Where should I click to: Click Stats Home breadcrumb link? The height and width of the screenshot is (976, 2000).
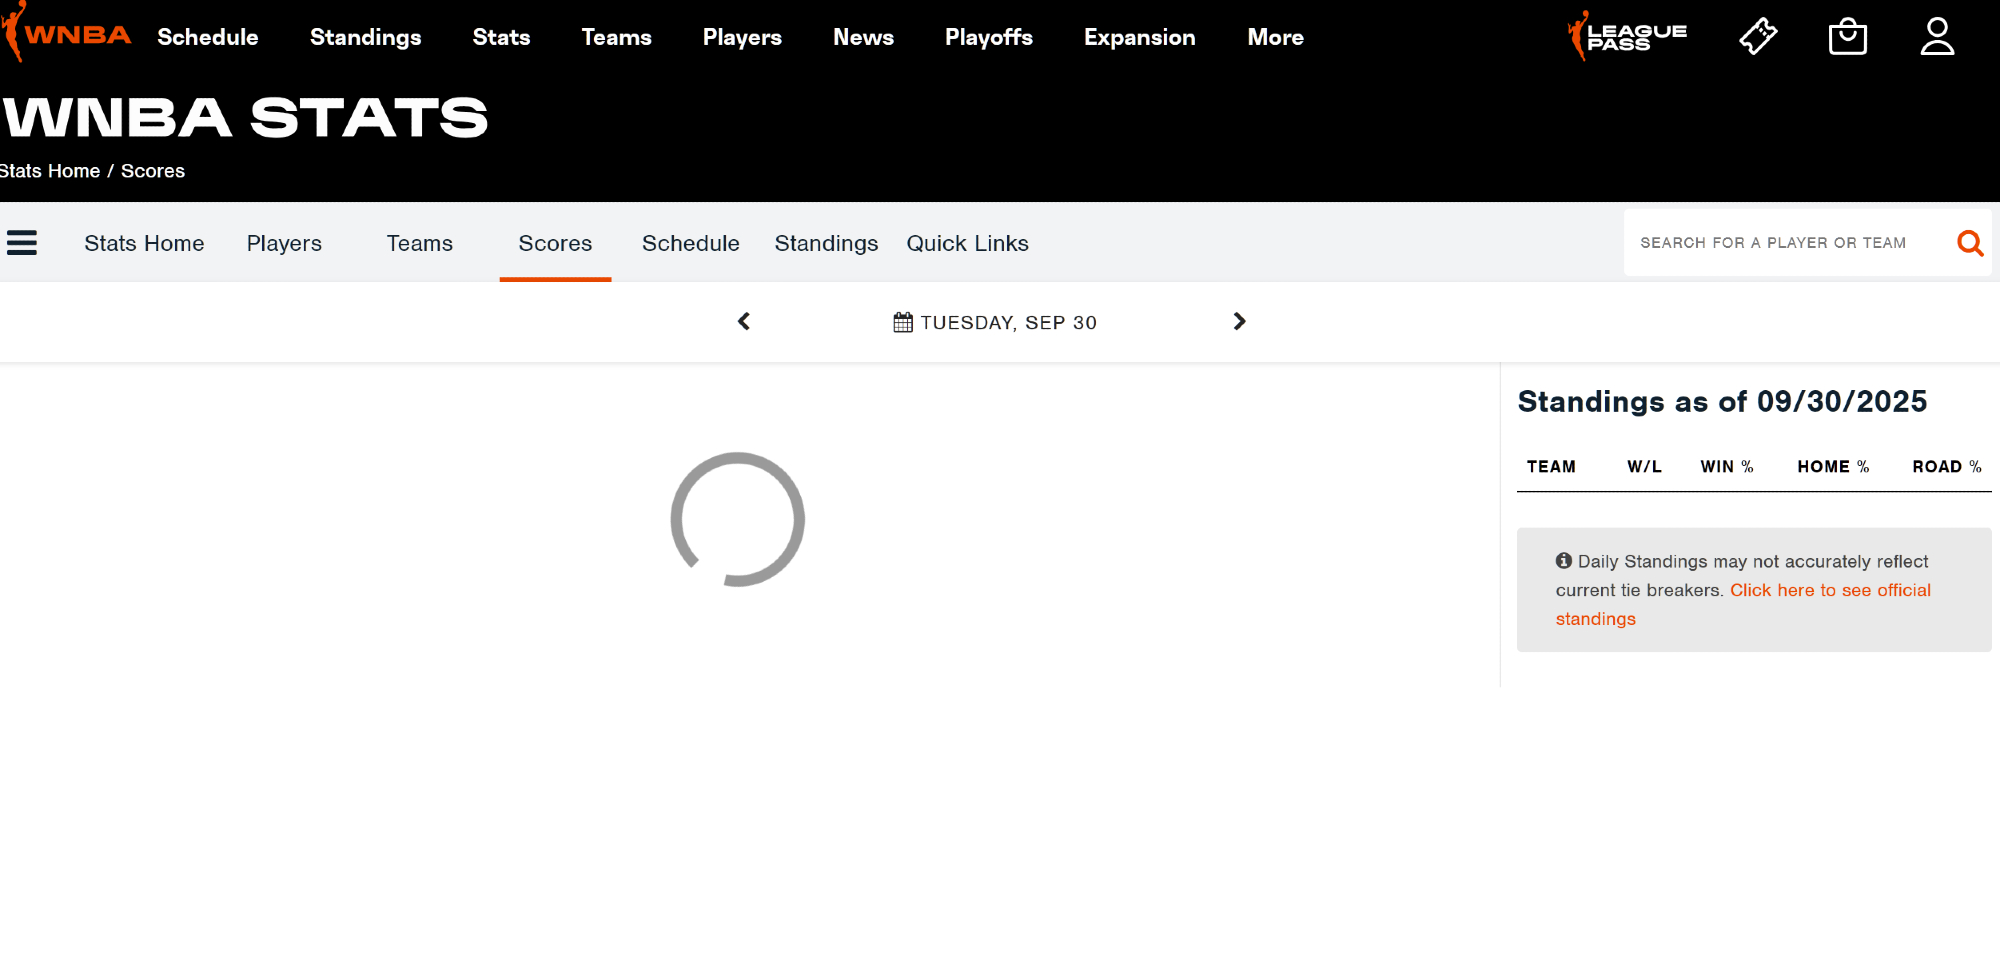[x=50, y=171]
